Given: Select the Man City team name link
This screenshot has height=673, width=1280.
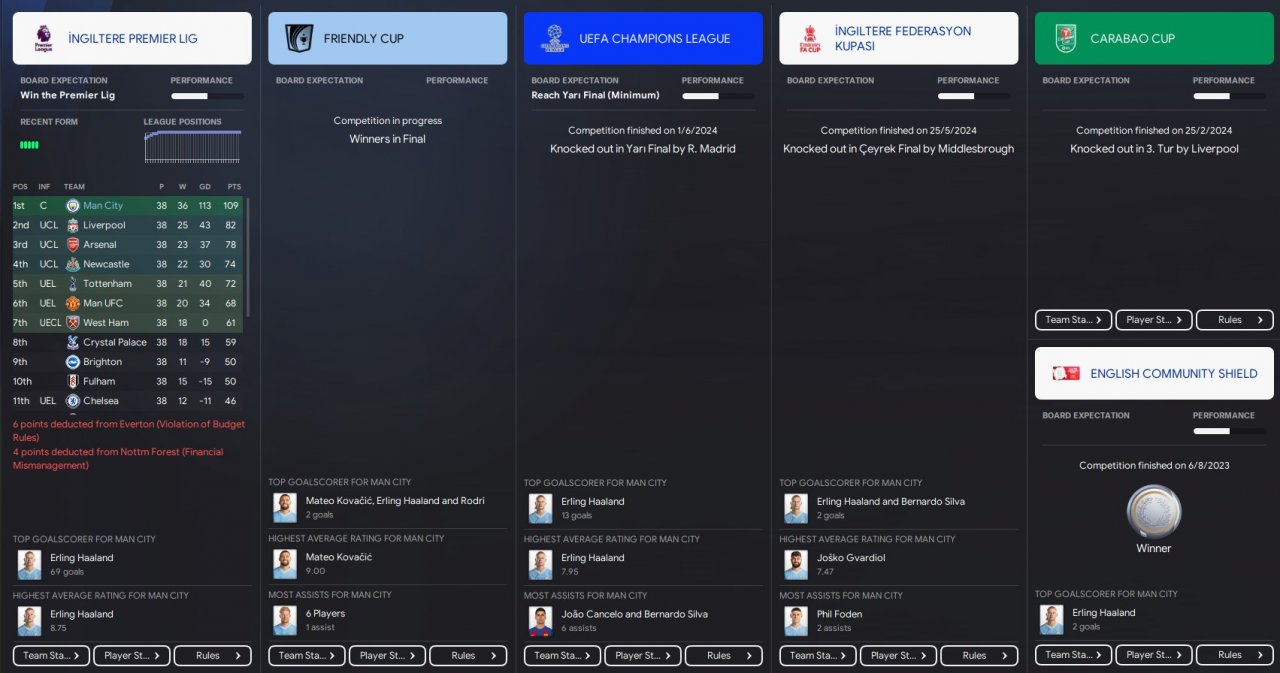Looking at the screenshot, I should 103,205.
